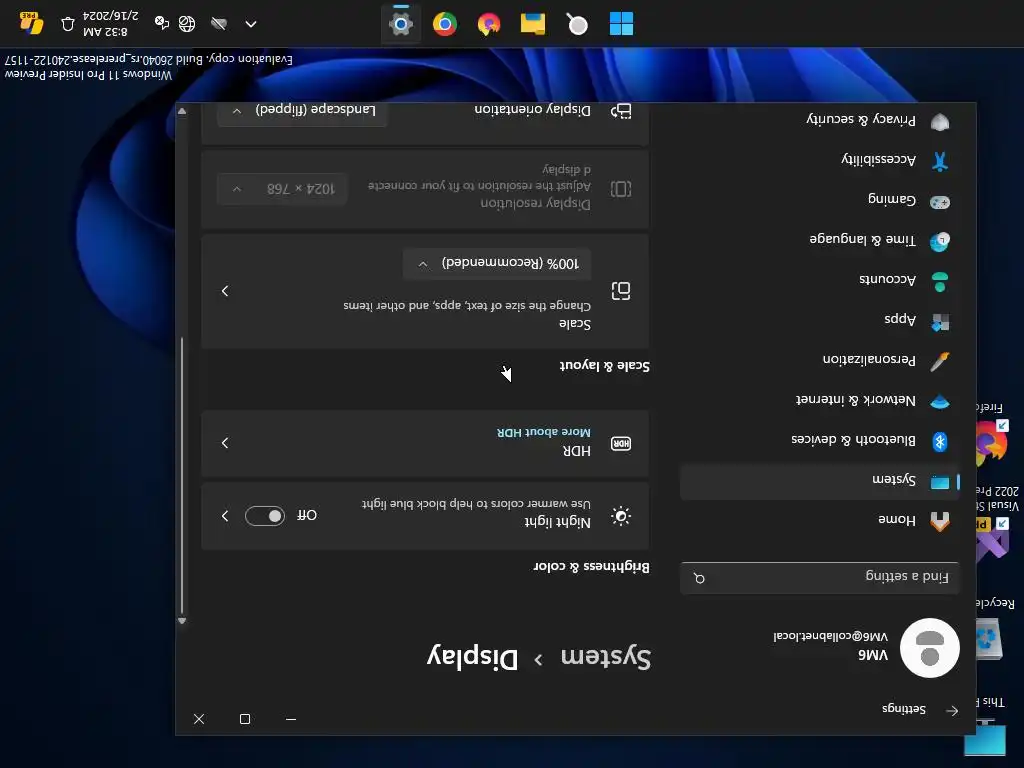The height and width of the screenshot is (768, 1024).
Task: Open the clock showing 8:32 AM
Action: point(110,23)
